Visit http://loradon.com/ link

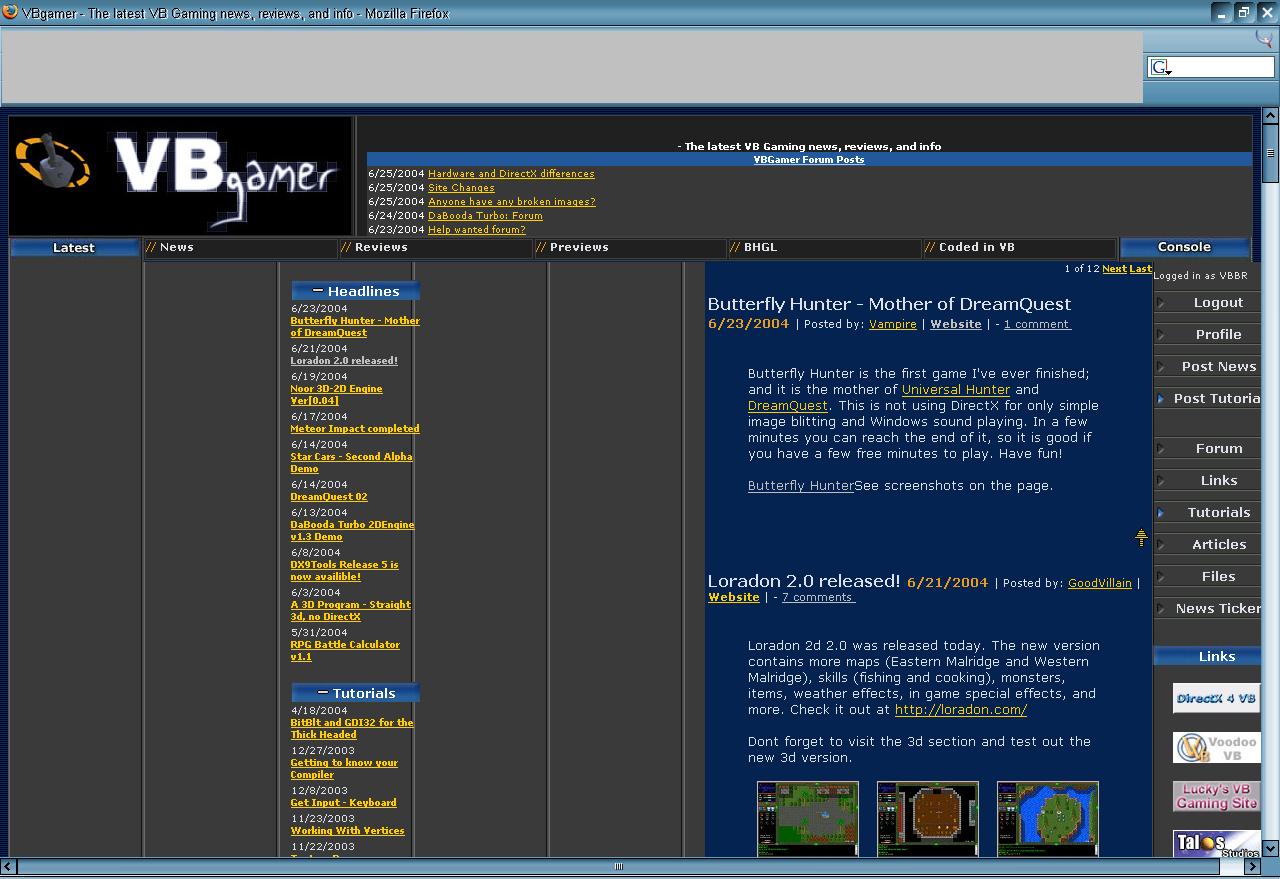tap(961, 710)
